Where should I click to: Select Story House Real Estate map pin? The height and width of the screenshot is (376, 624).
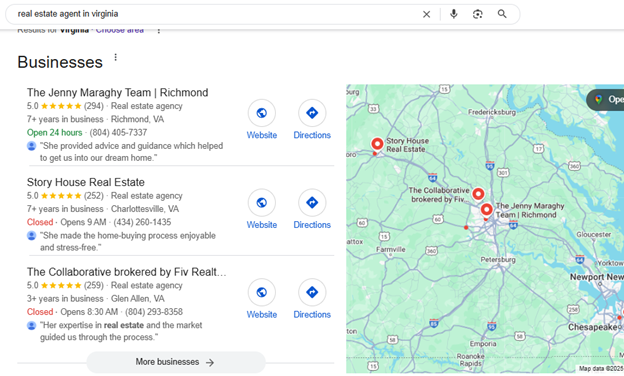377,144
